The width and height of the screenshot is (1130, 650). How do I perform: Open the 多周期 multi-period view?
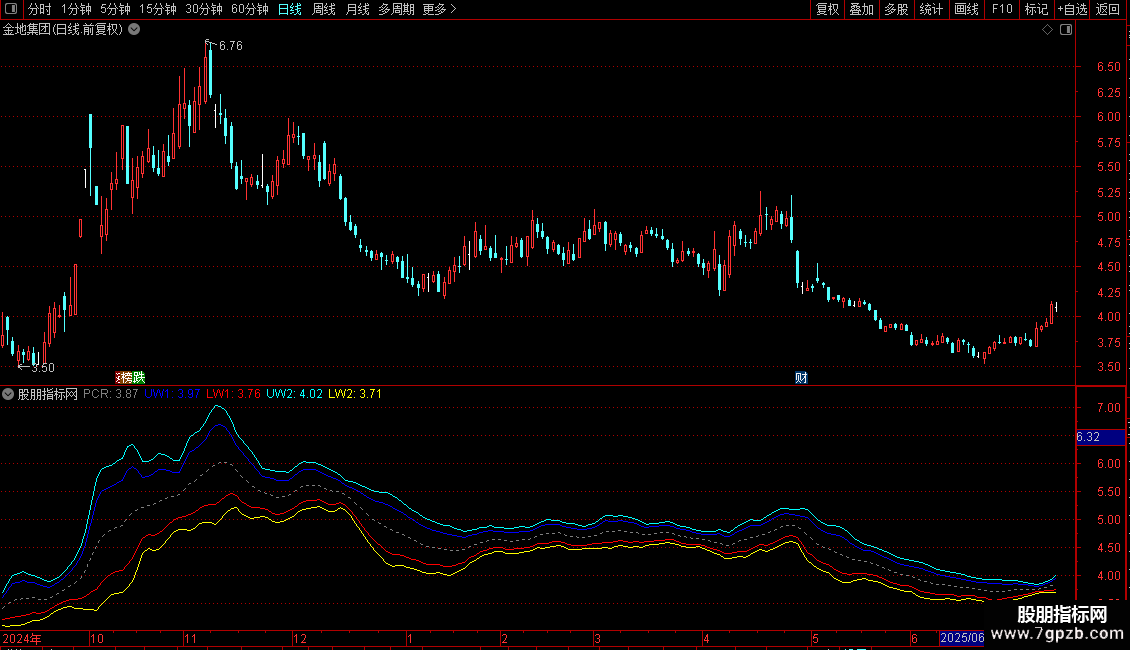(x=396, y=9)
